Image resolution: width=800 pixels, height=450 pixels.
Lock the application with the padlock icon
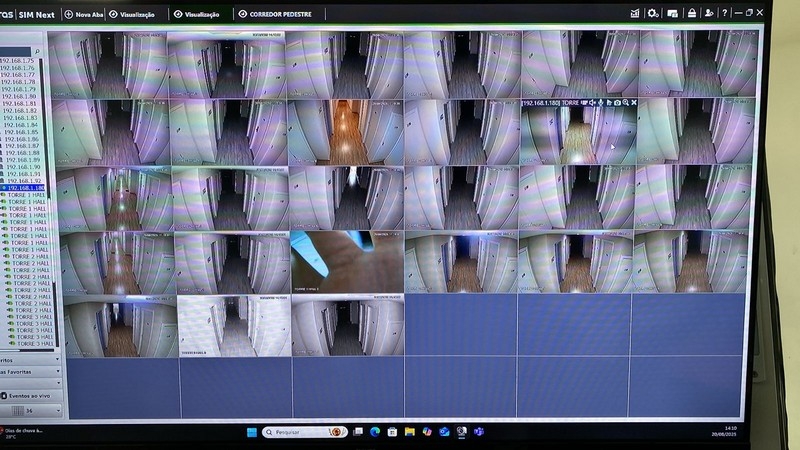(690, 13)
